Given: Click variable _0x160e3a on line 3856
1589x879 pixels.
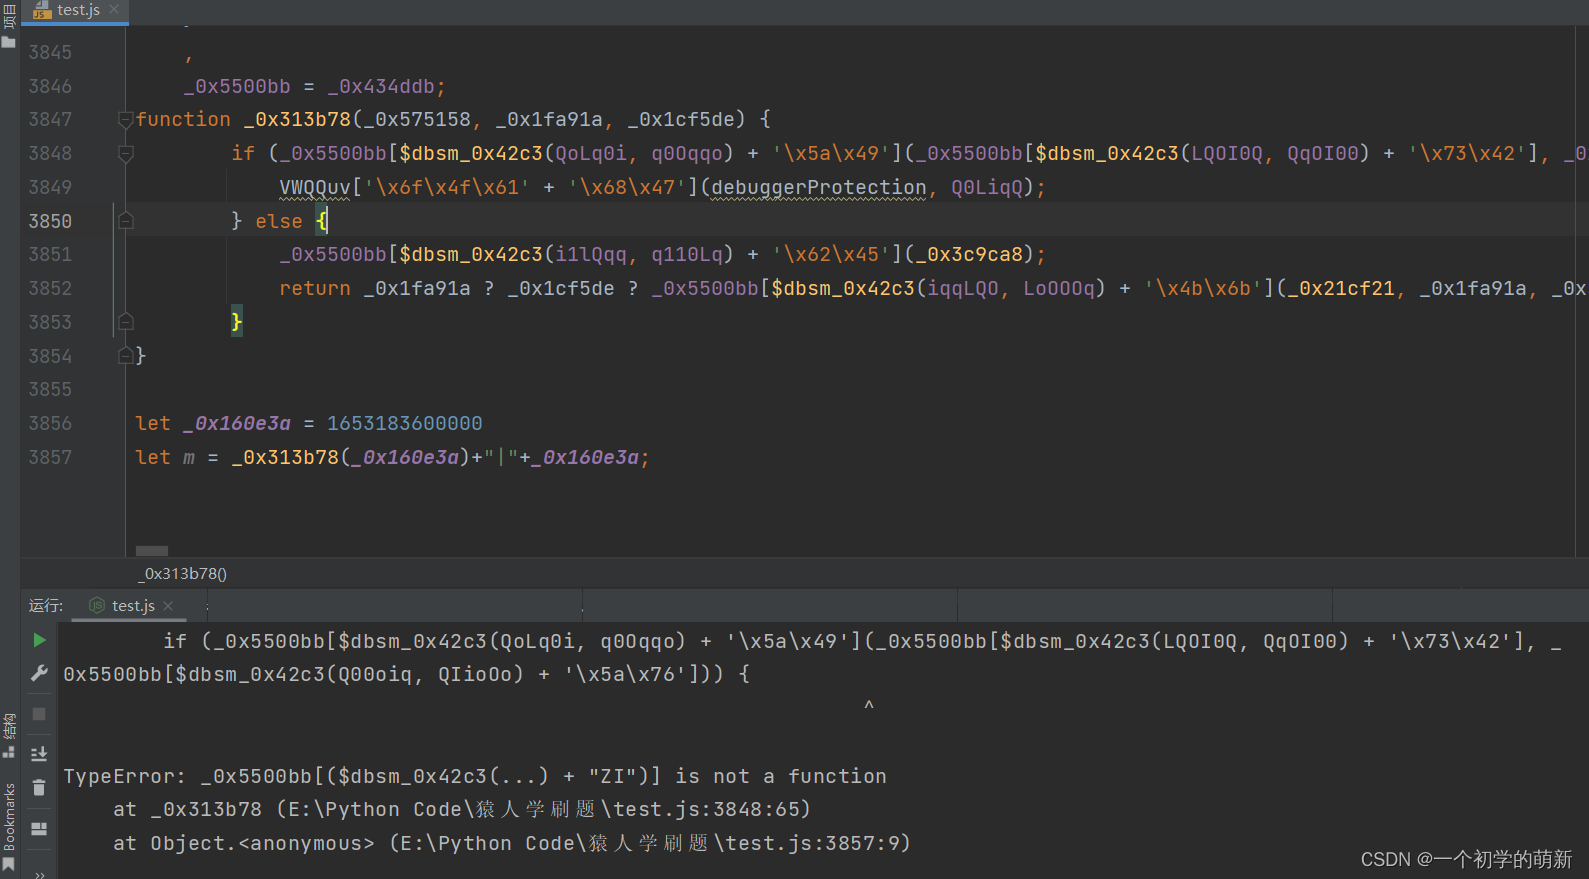Looking at the screenshot, I should click(x=237, y=423).
